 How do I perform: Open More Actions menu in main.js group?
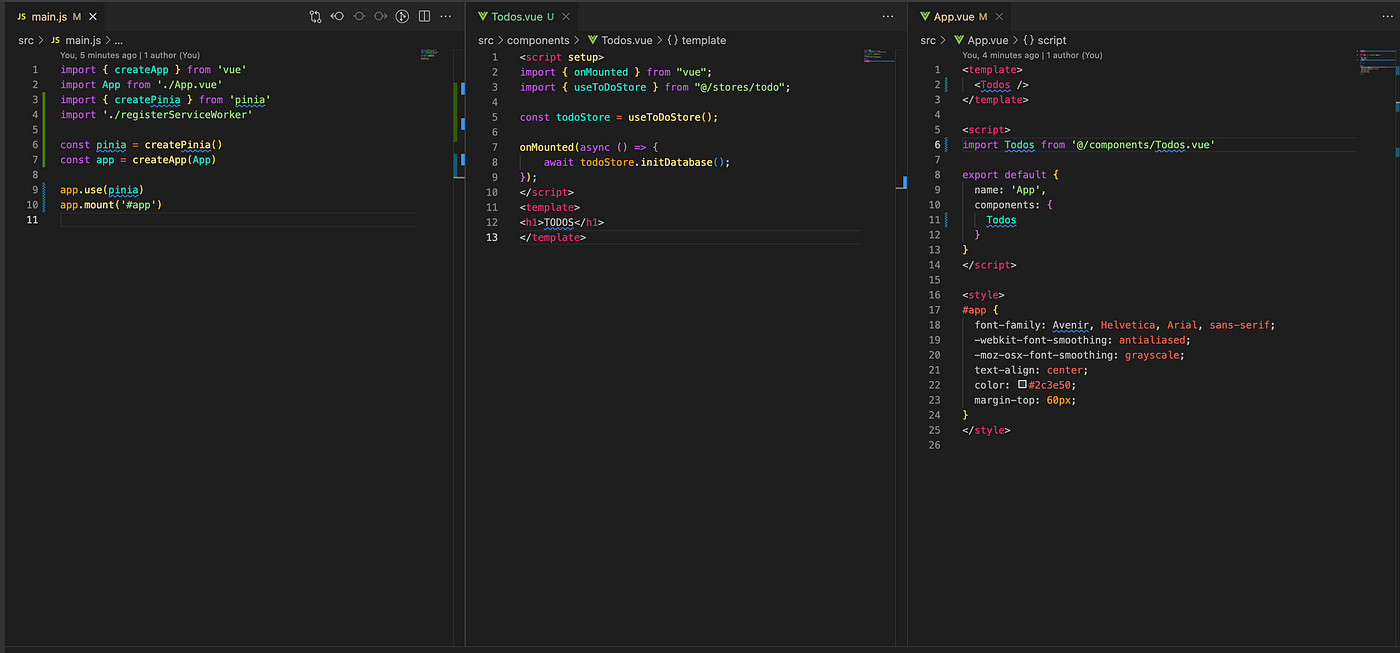[446, 17]
